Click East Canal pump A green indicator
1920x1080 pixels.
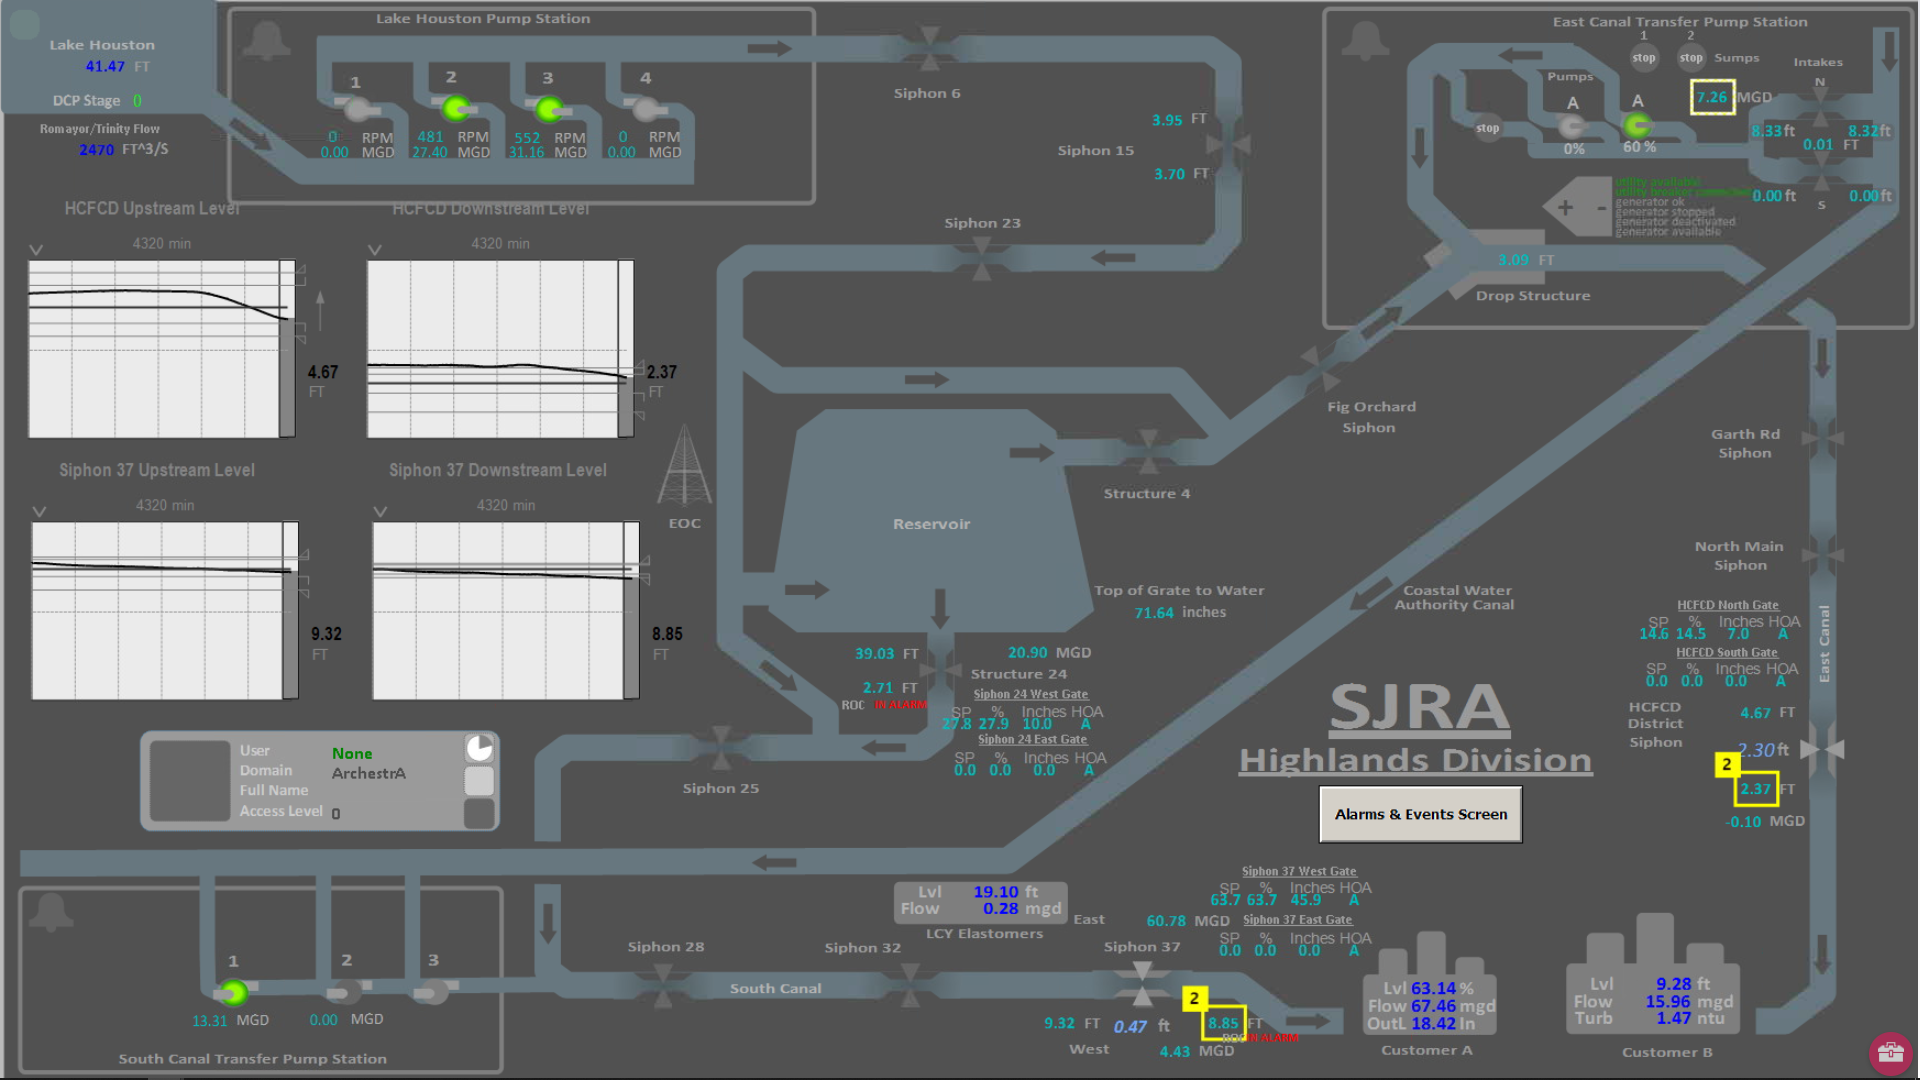[1637, 125]
